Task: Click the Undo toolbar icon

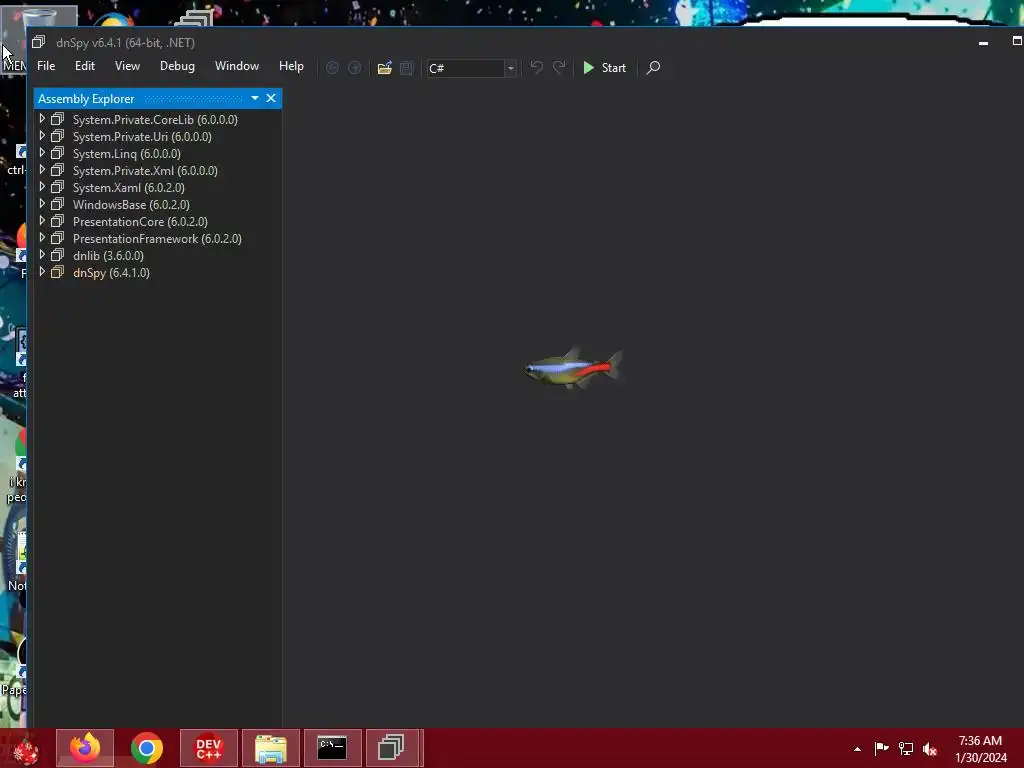Action: pos(536,67)
